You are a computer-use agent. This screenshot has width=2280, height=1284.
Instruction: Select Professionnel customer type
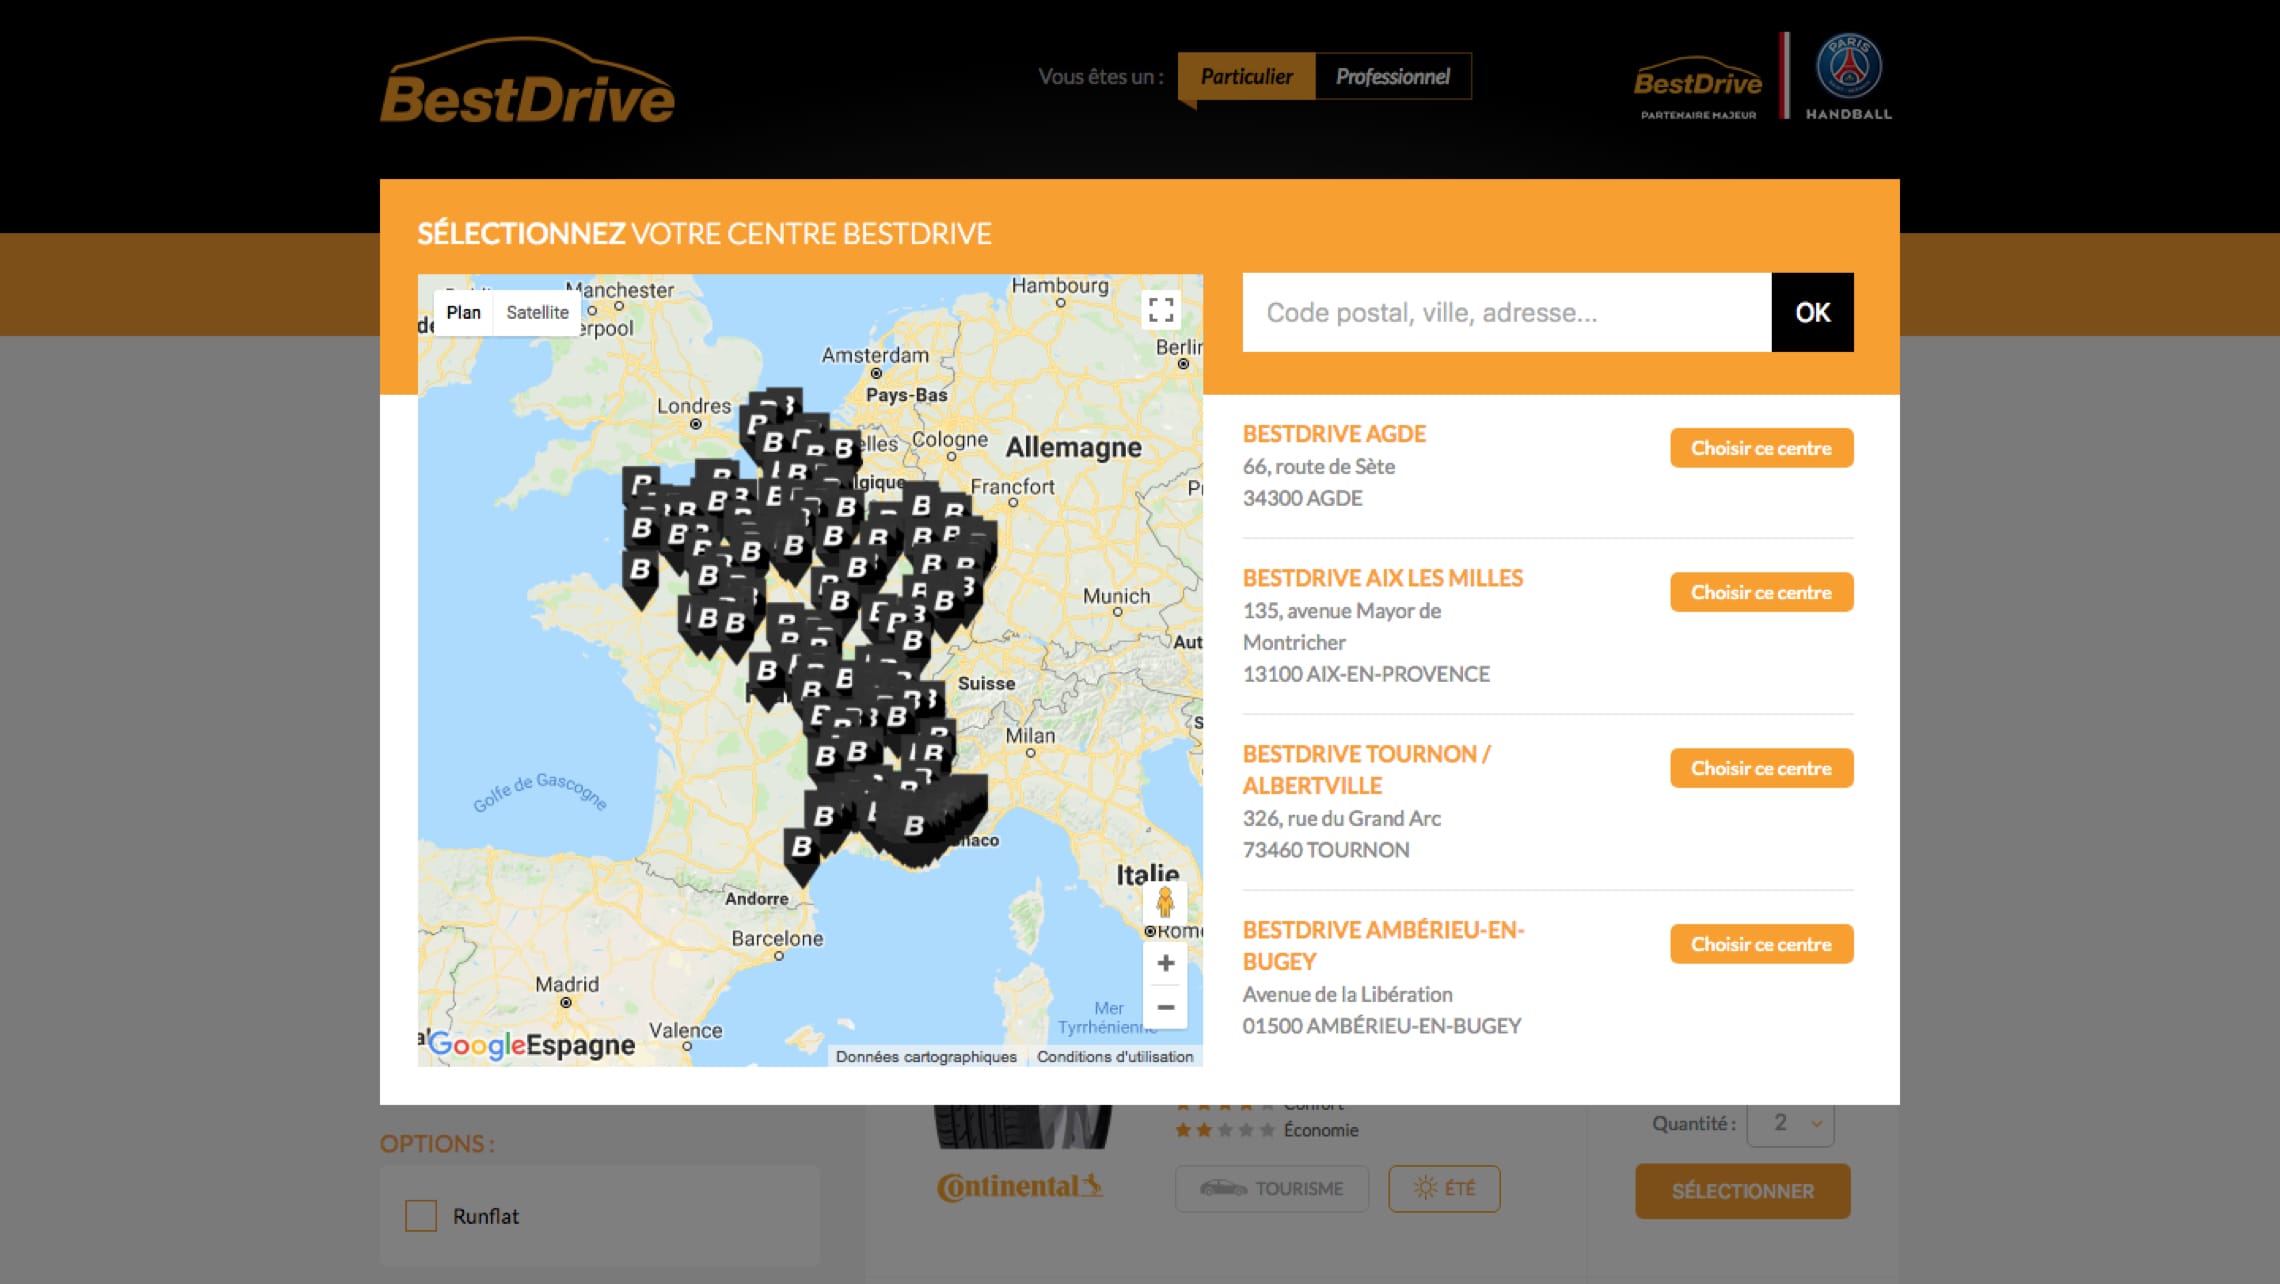[1393, 76]
